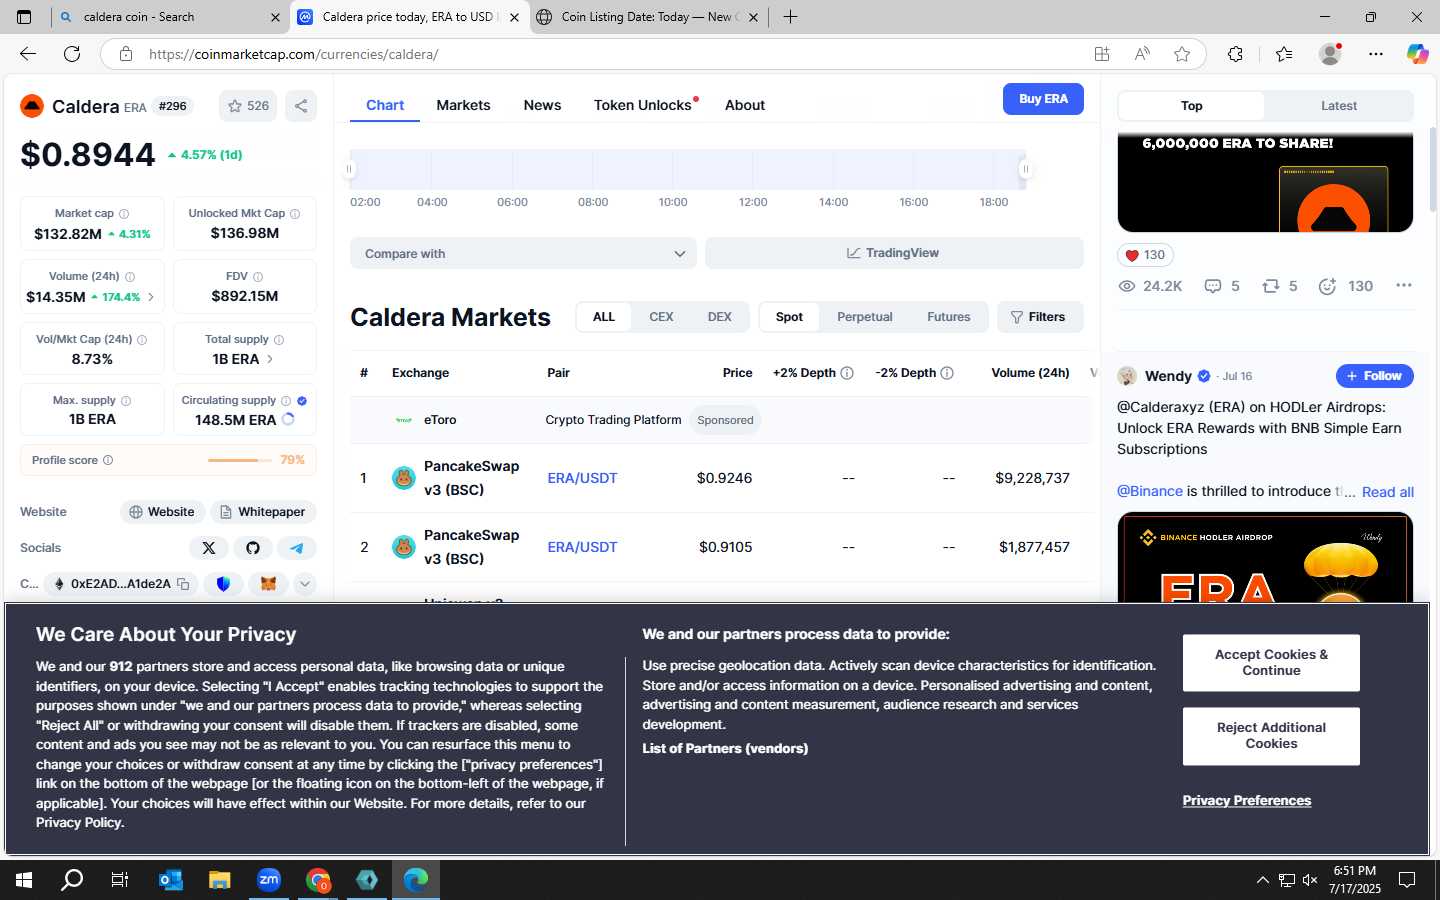
Task: Select the DEX exchanges filter
Action: 720,317
